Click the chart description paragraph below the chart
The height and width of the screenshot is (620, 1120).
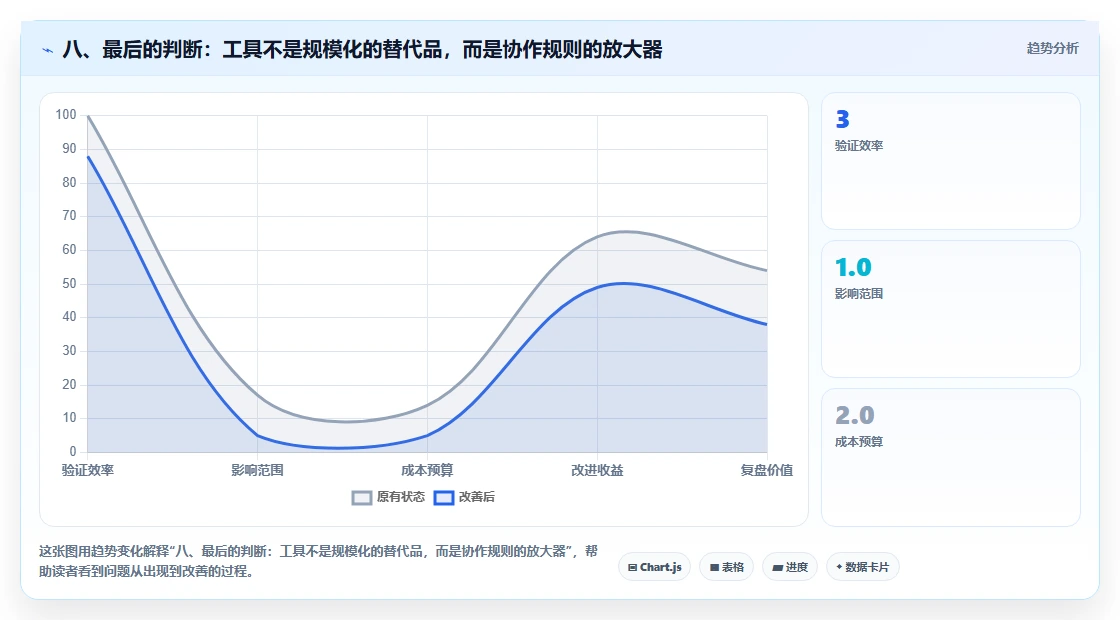tap(319, 561)
